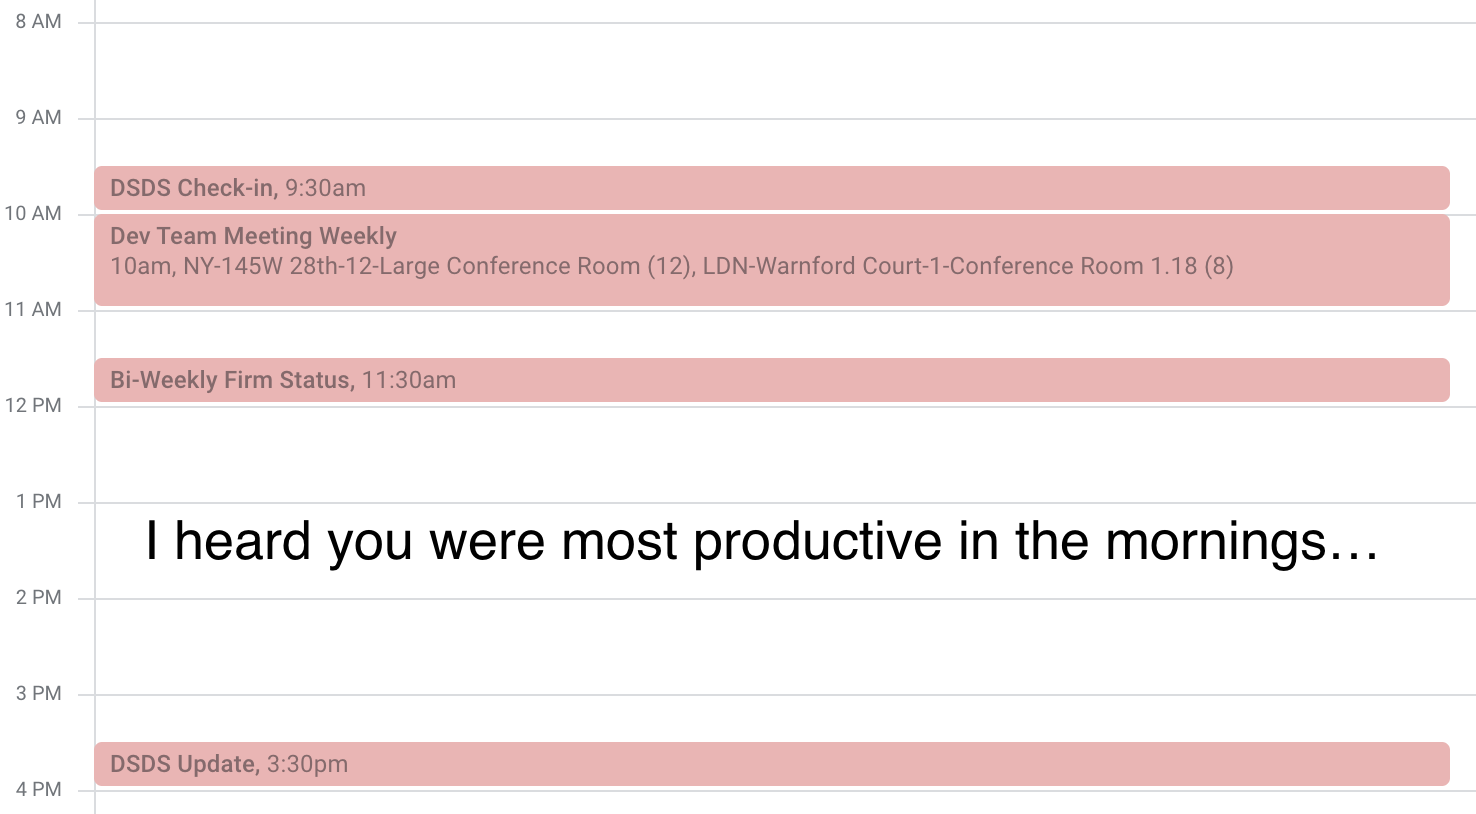This screenshot has height=814, width=1476.
Task: Click the empty slot between 2 PM and 3 PM
Action: pyautogui.click(x=771, y=646)
